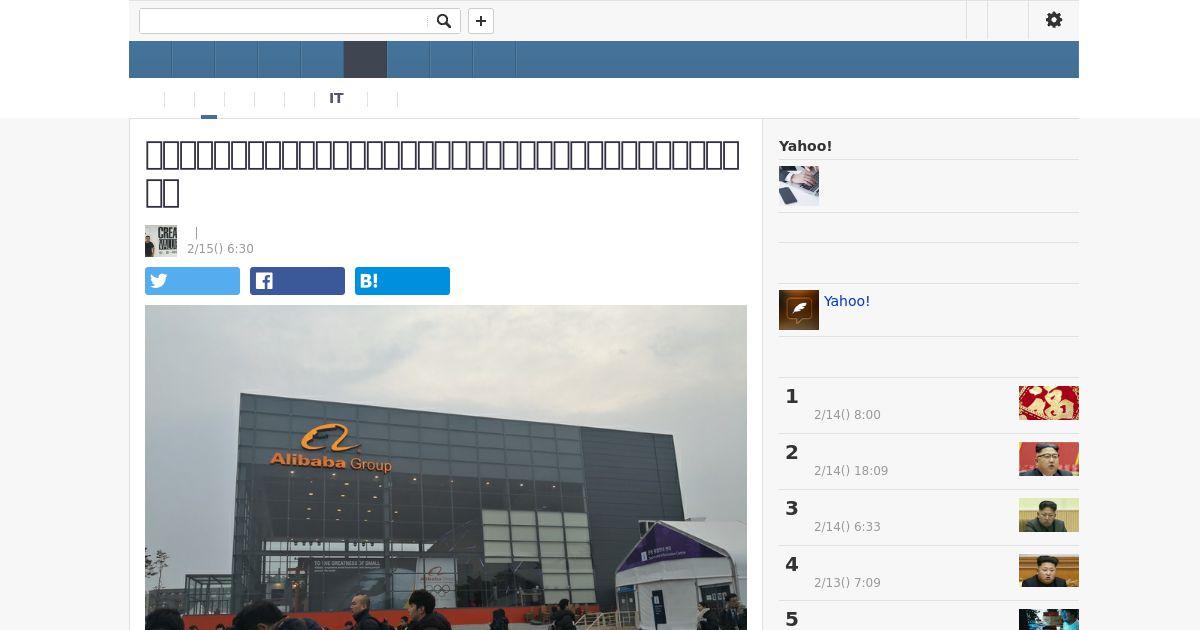Open the Alibaba Group building photo

[446, 467]
